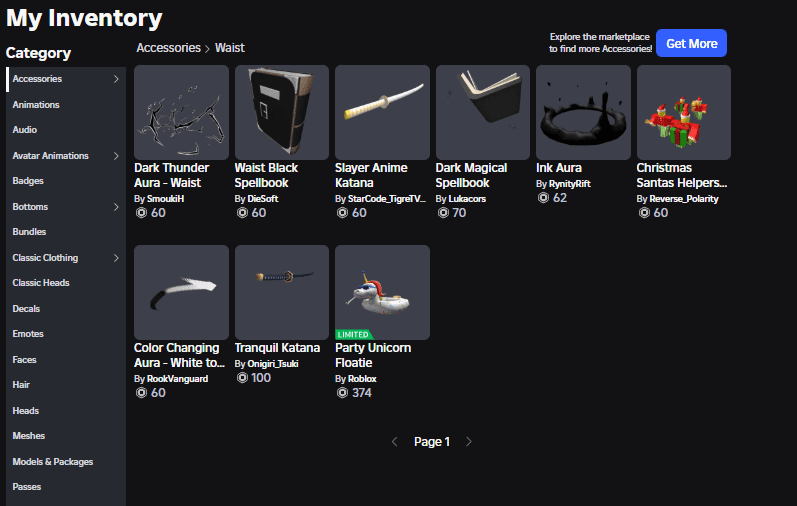Go to the previous inventory page arrow
Image resolution: width=797 pixels, height=506 pixels.
click(x=394, y=442)
